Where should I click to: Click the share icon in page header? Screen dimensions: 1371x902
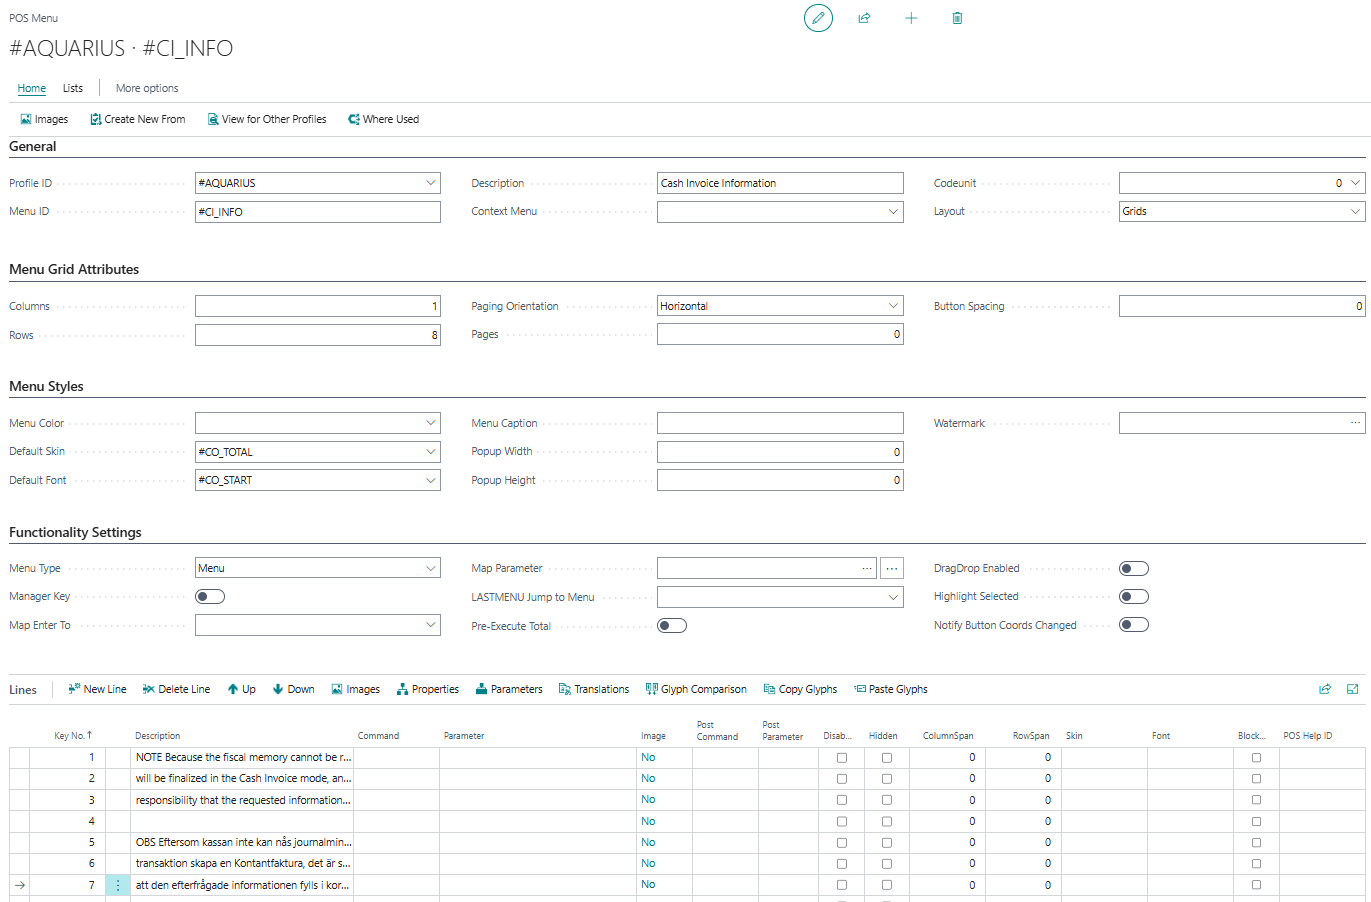coord(864,18)
